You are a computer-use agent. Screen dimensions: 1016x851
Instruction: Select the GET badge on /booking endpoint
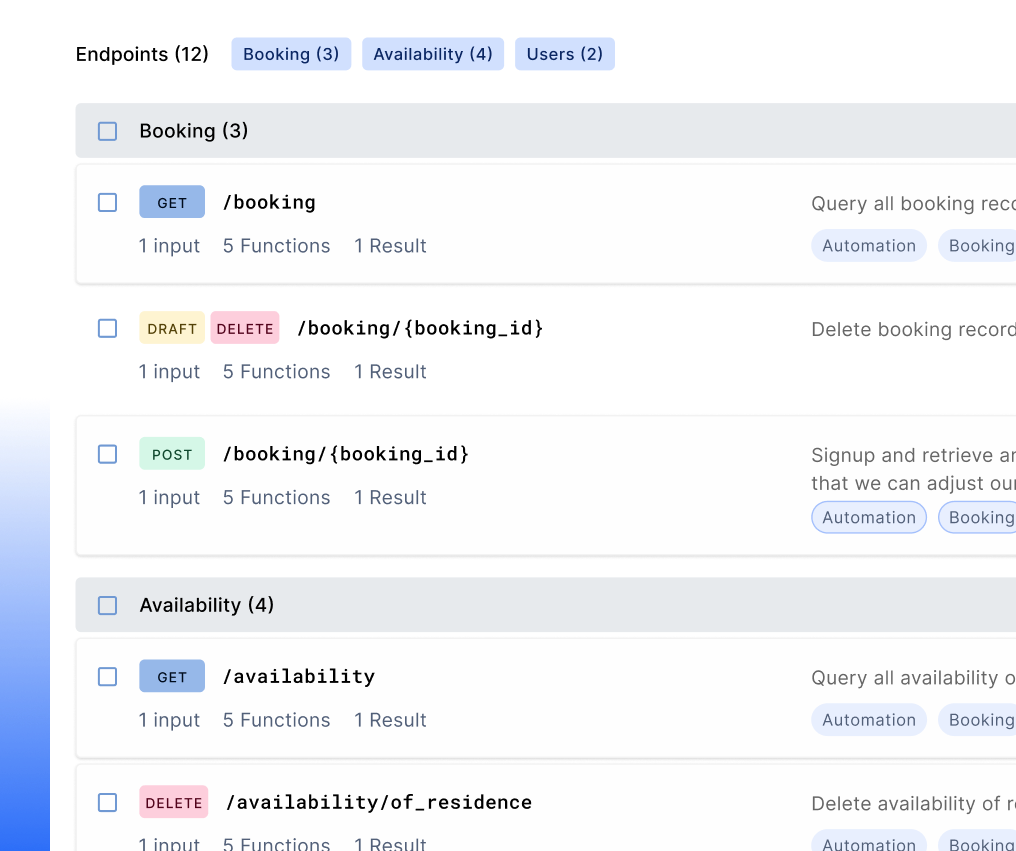[171, 202]
